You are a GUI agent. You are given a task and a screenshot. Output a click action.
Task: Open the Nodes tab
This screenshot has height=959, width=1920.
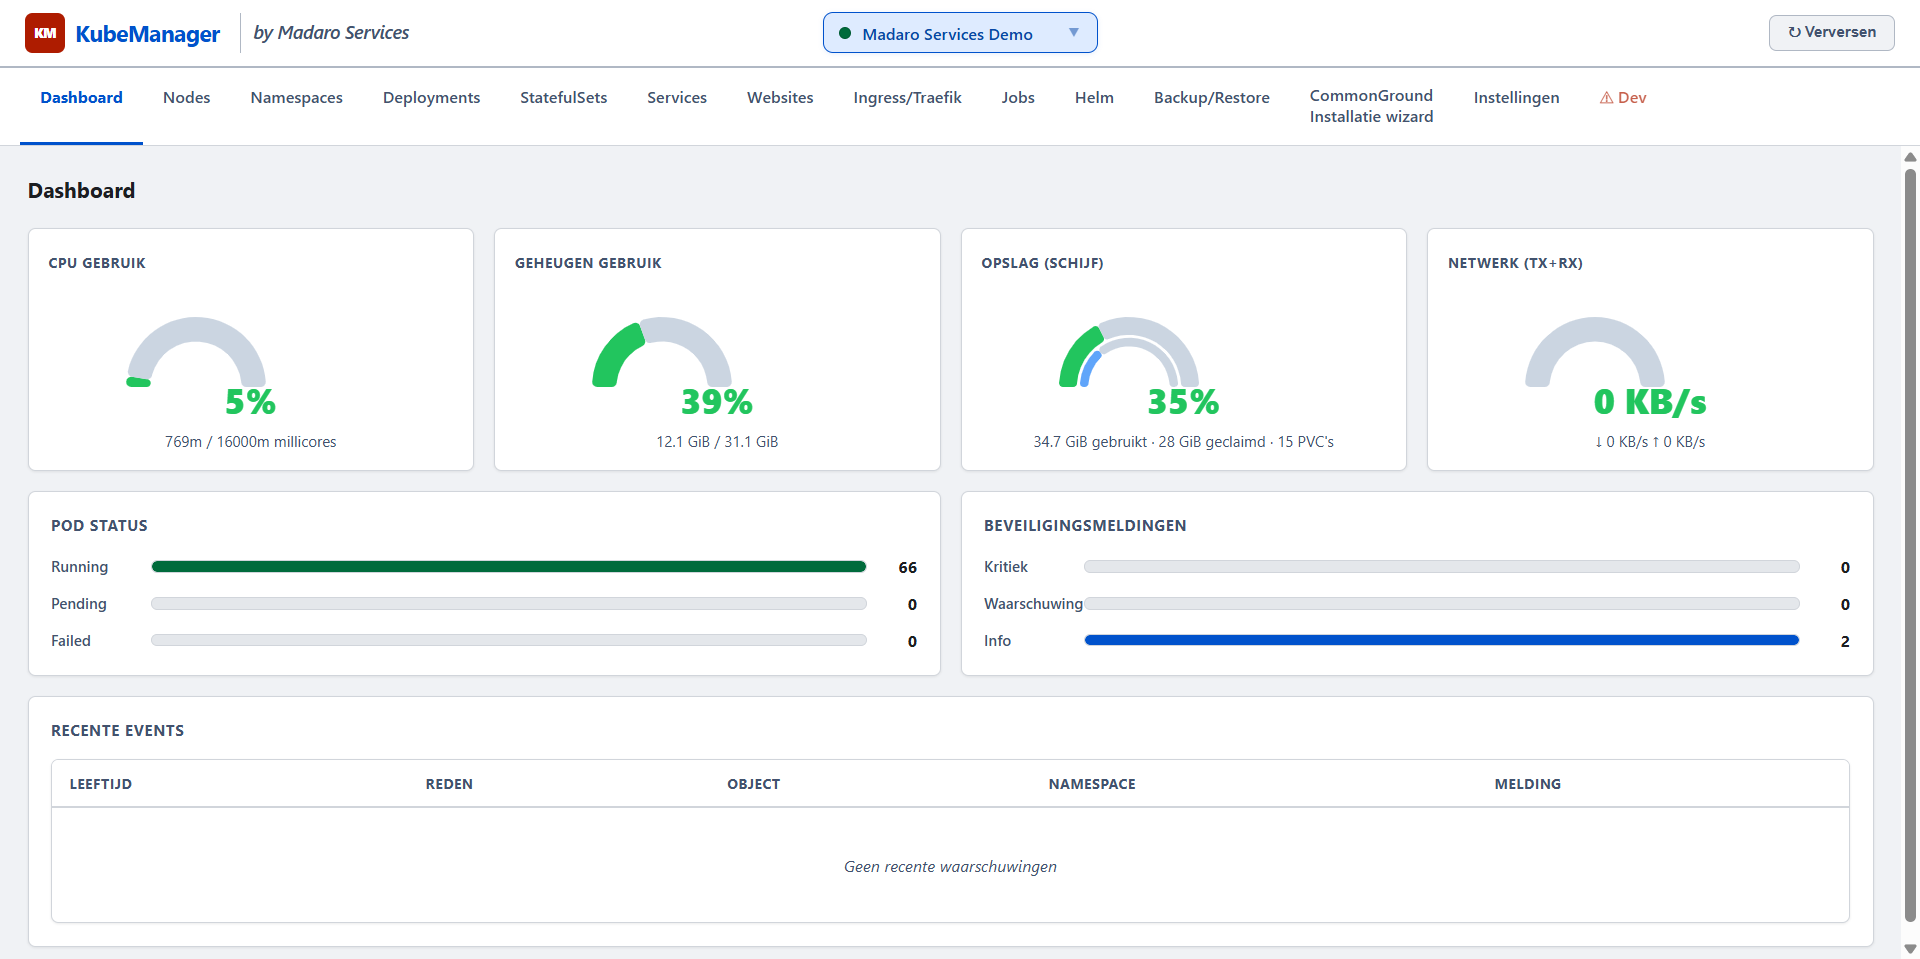[x=187, y=98]
